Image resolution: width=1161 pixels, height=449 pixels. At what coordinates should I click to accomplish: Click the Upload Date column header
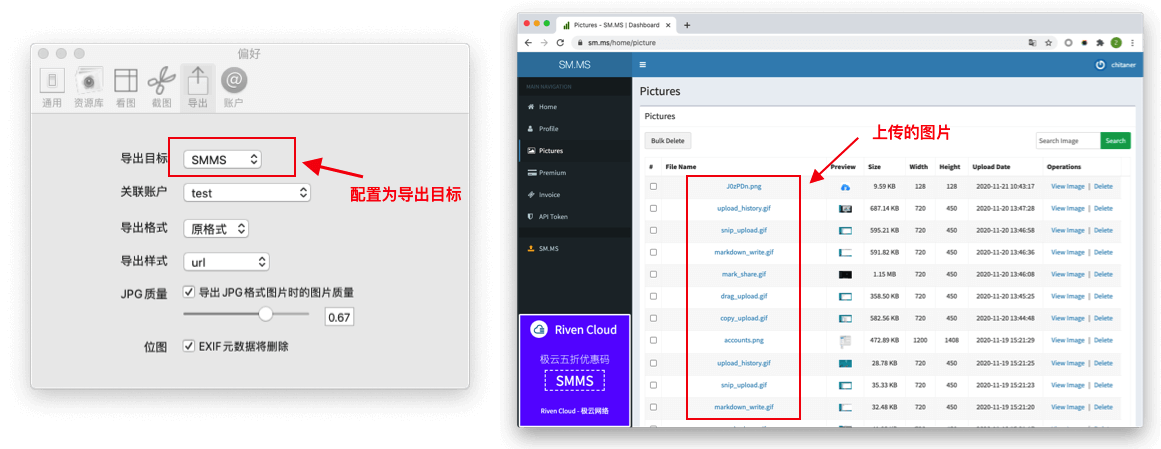point(991,167)
